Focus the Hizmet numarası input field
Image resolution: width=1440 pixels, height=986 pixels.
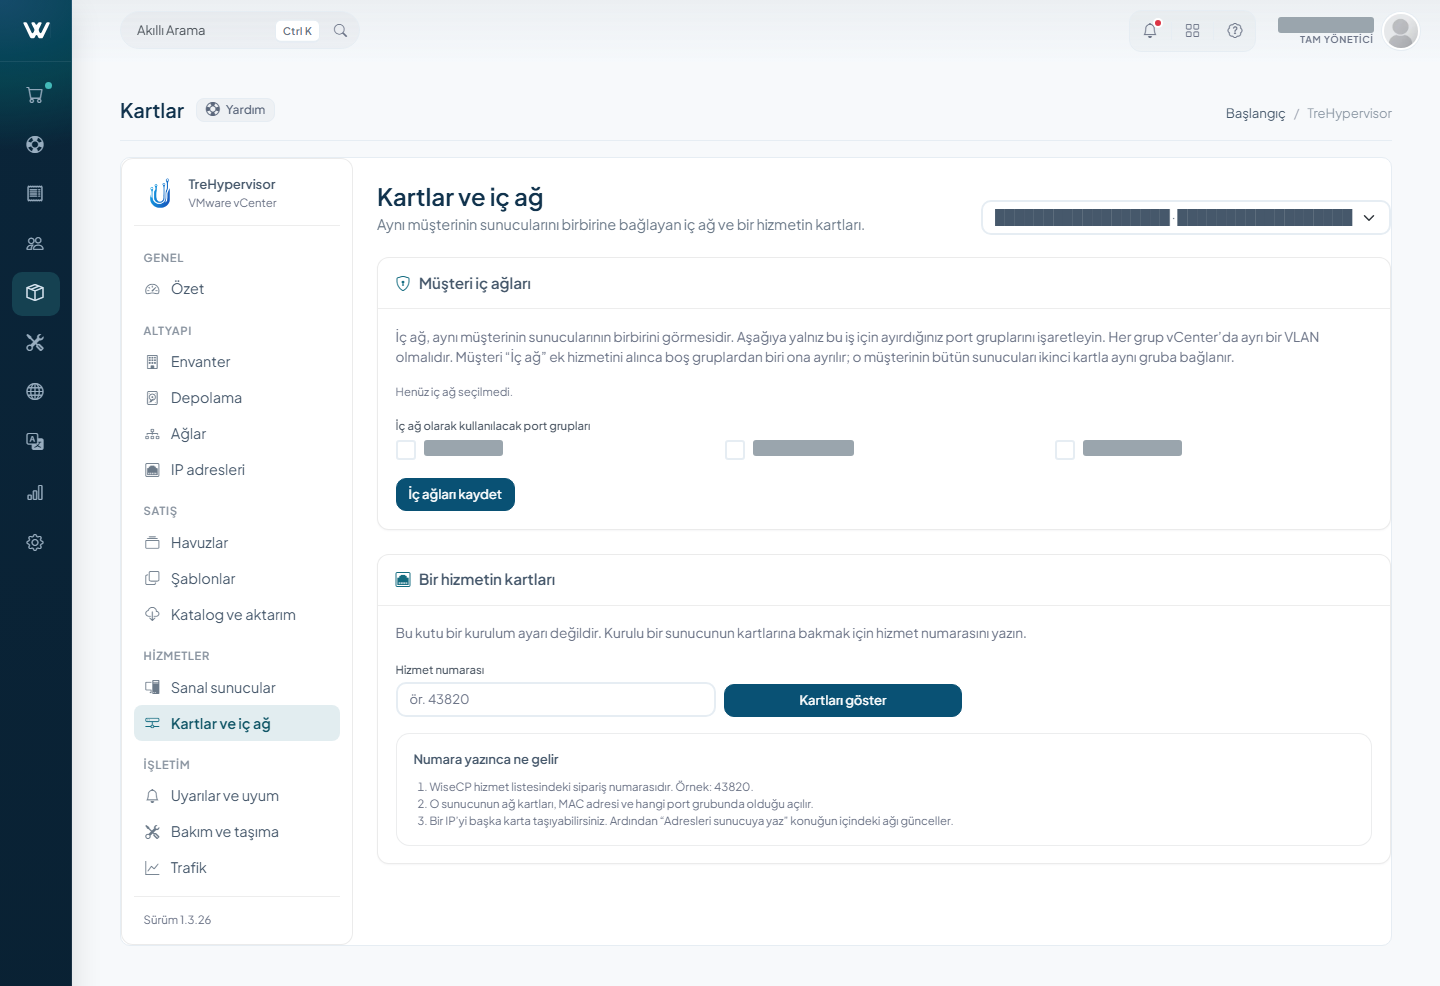coord(556,700)
